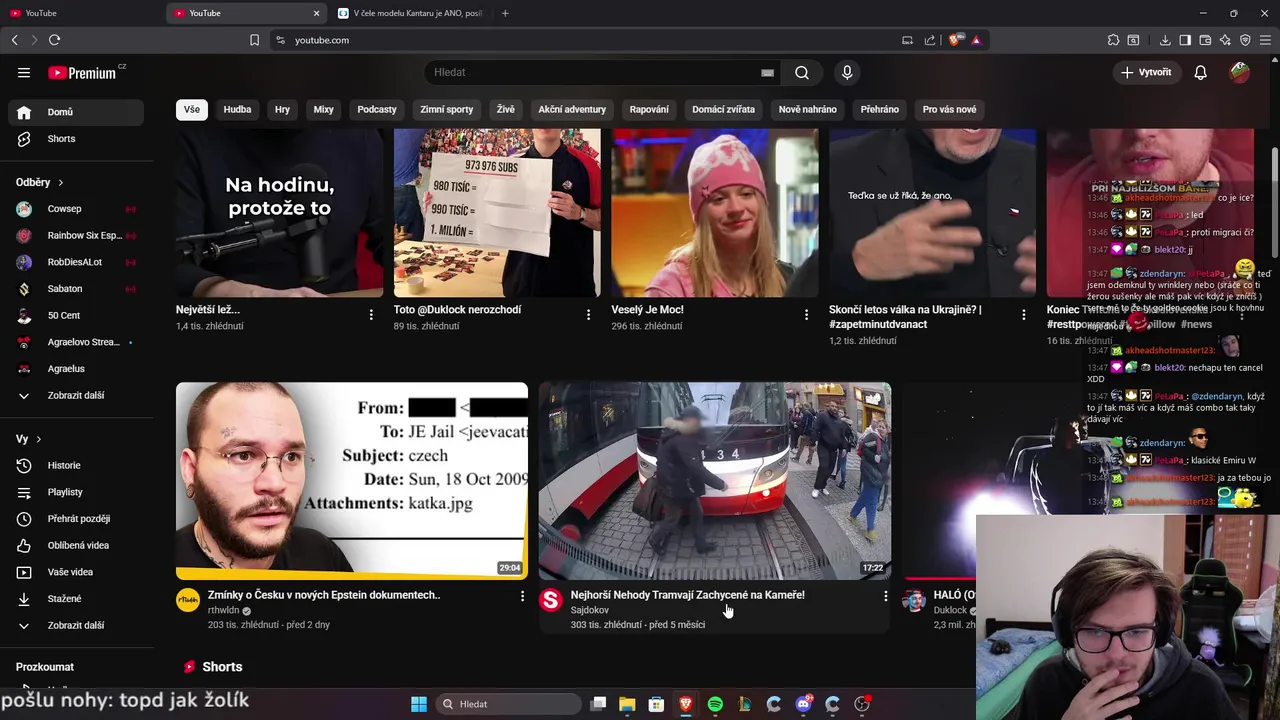Image resolution: width=1280 pixels, height=720 pixels.
Task: Open Spotify from the taskbar
Action: pos(715,704)
